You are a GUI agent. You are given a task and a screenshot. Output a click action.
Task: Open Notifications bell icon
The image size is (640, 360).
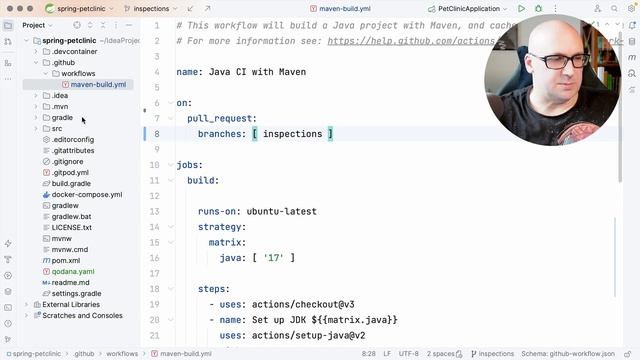(632, 25)
